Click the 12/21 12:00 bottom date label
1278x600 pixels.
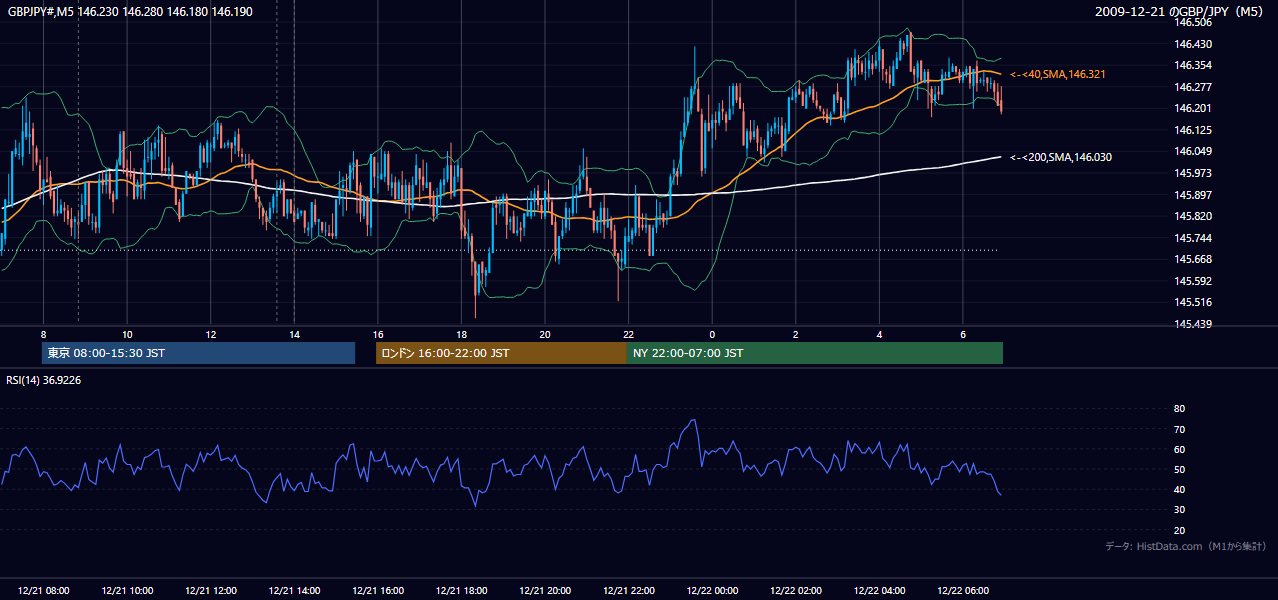point(211,591)
